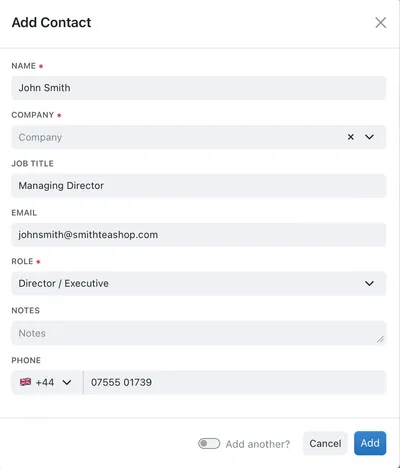Viewport: 400px width, 468px height.
Task: Click the Add another? label
Action: coord(258,444)
